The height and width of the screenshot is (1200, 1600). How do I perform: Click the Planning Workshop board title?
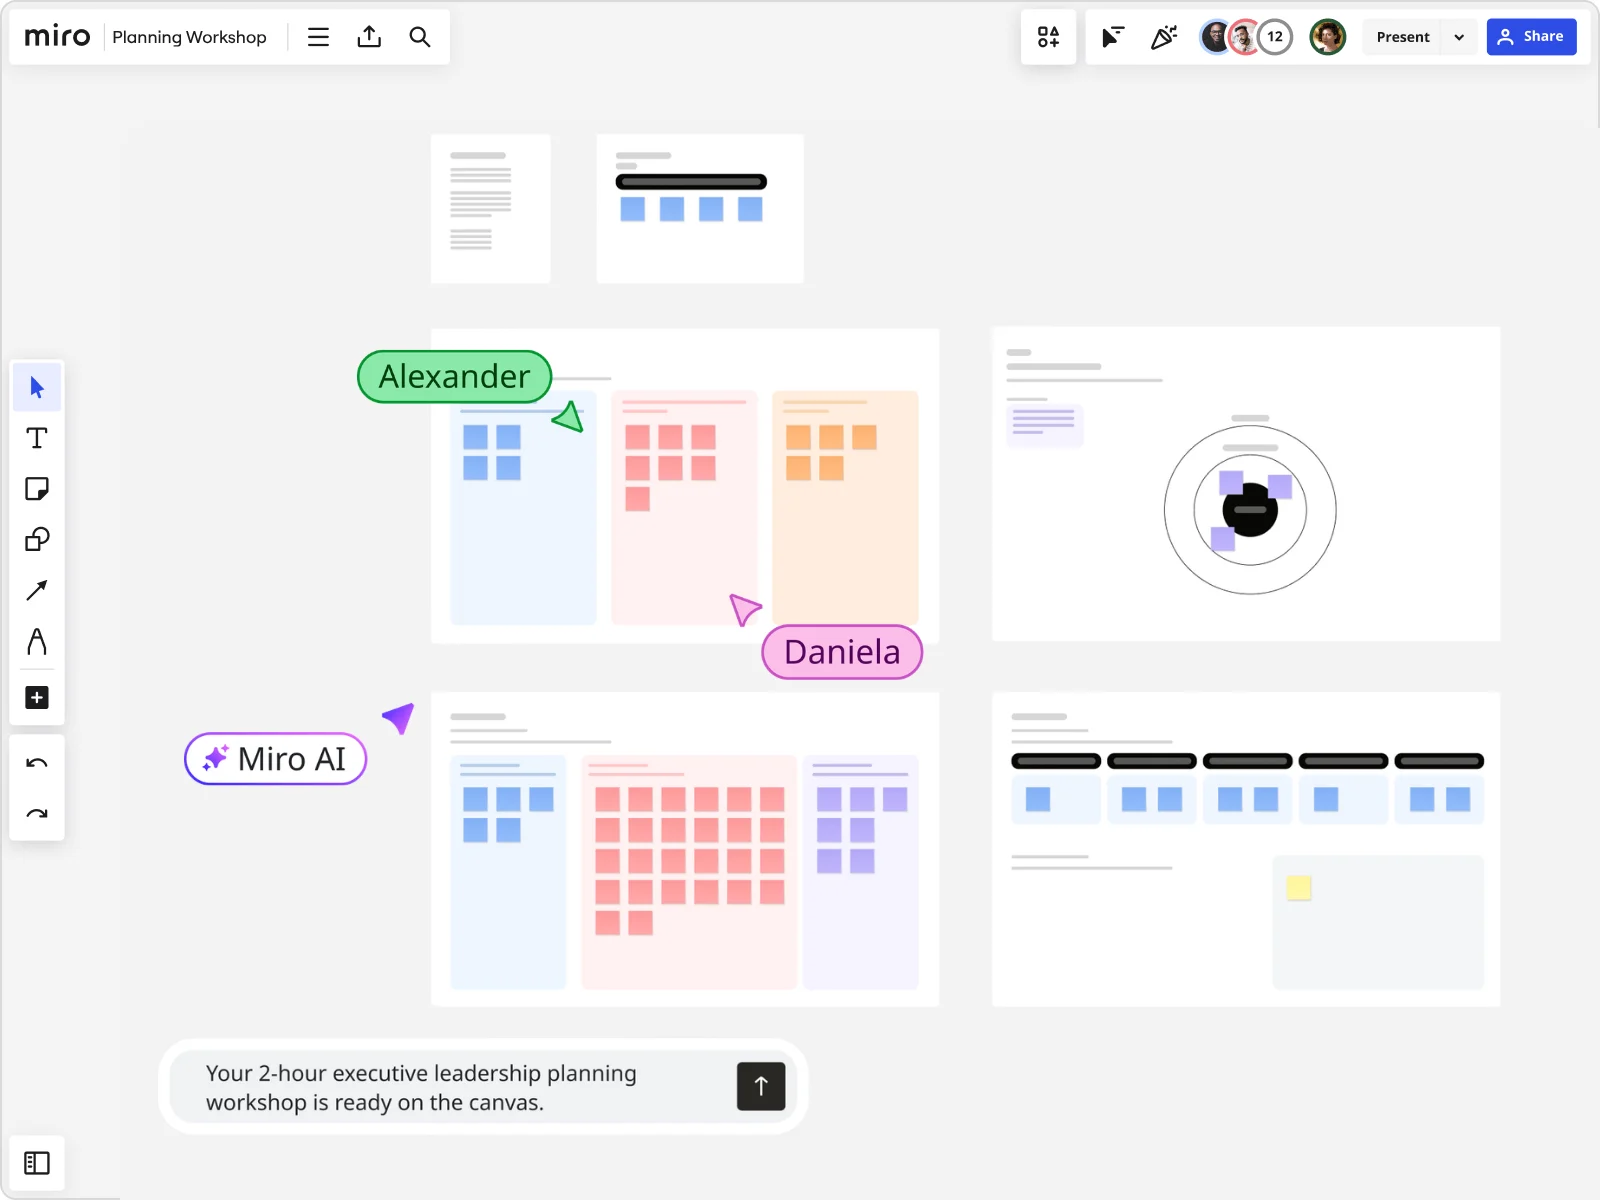tap(189, 37)
